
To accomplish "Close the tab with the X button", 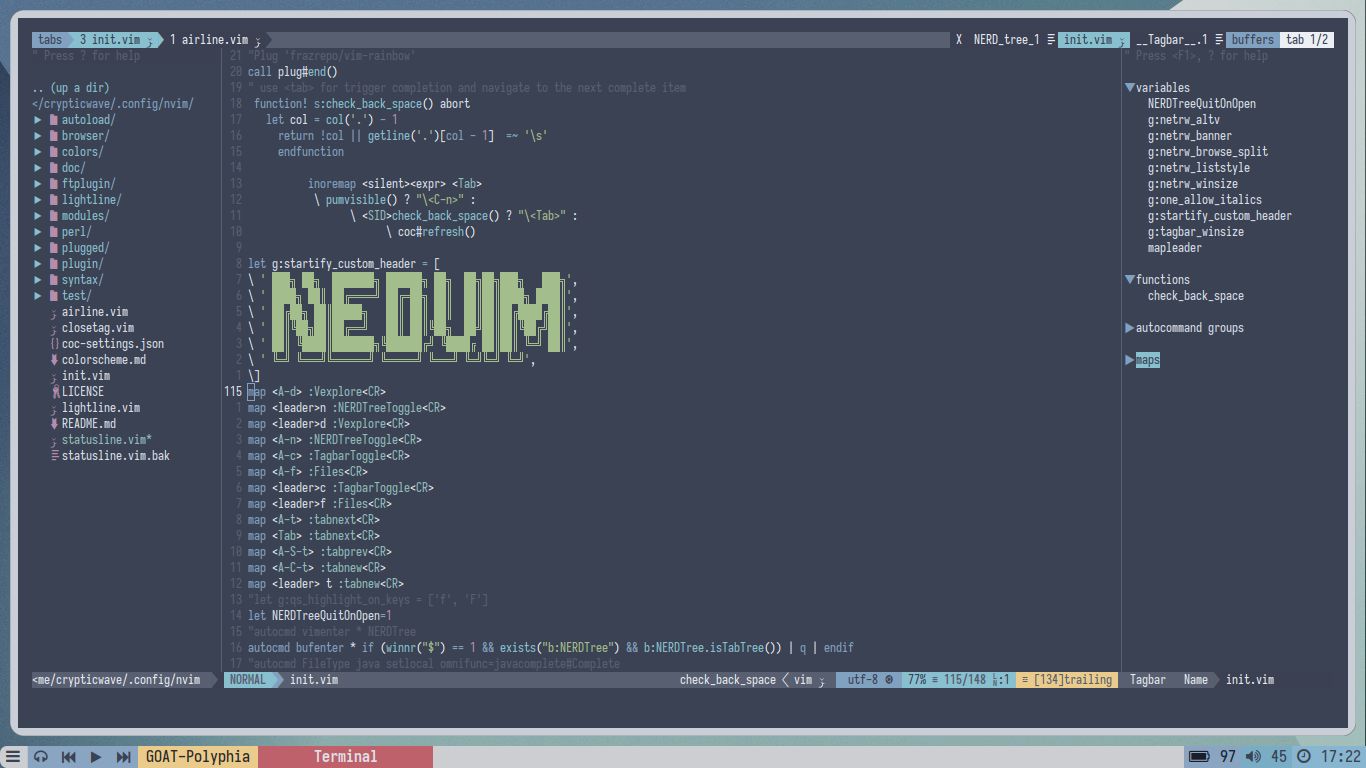I will coord(959,40).
